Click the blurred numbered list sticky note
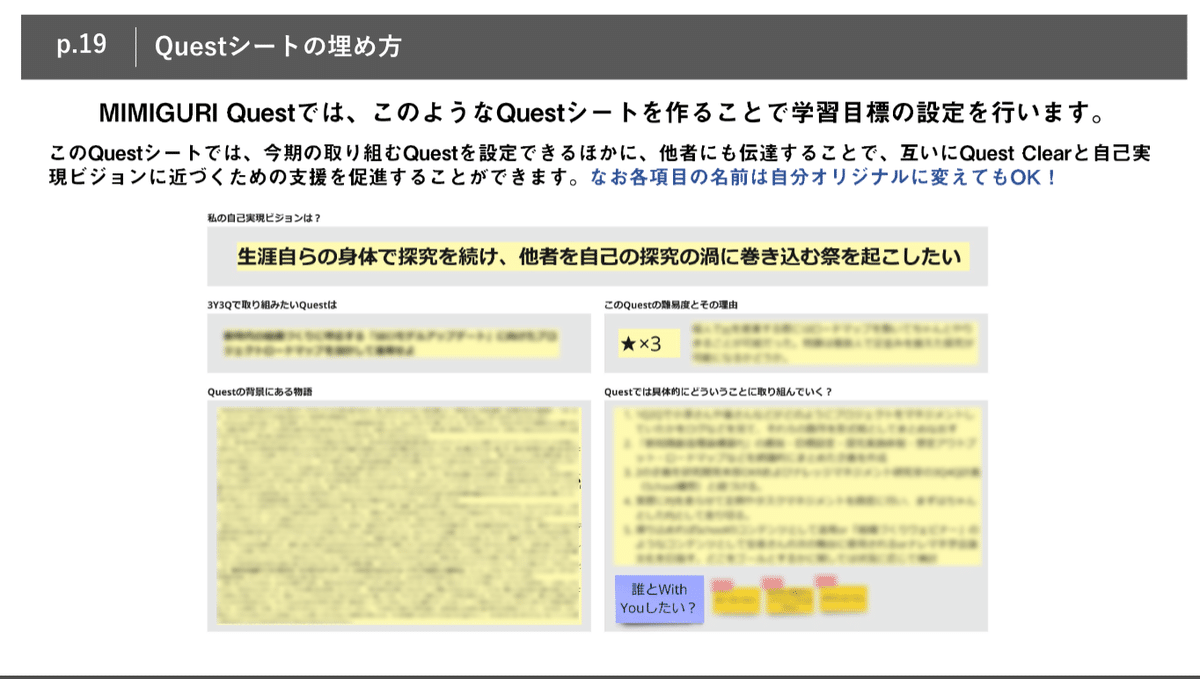The height and width of the screenshot is (679, 1200). 797,484
